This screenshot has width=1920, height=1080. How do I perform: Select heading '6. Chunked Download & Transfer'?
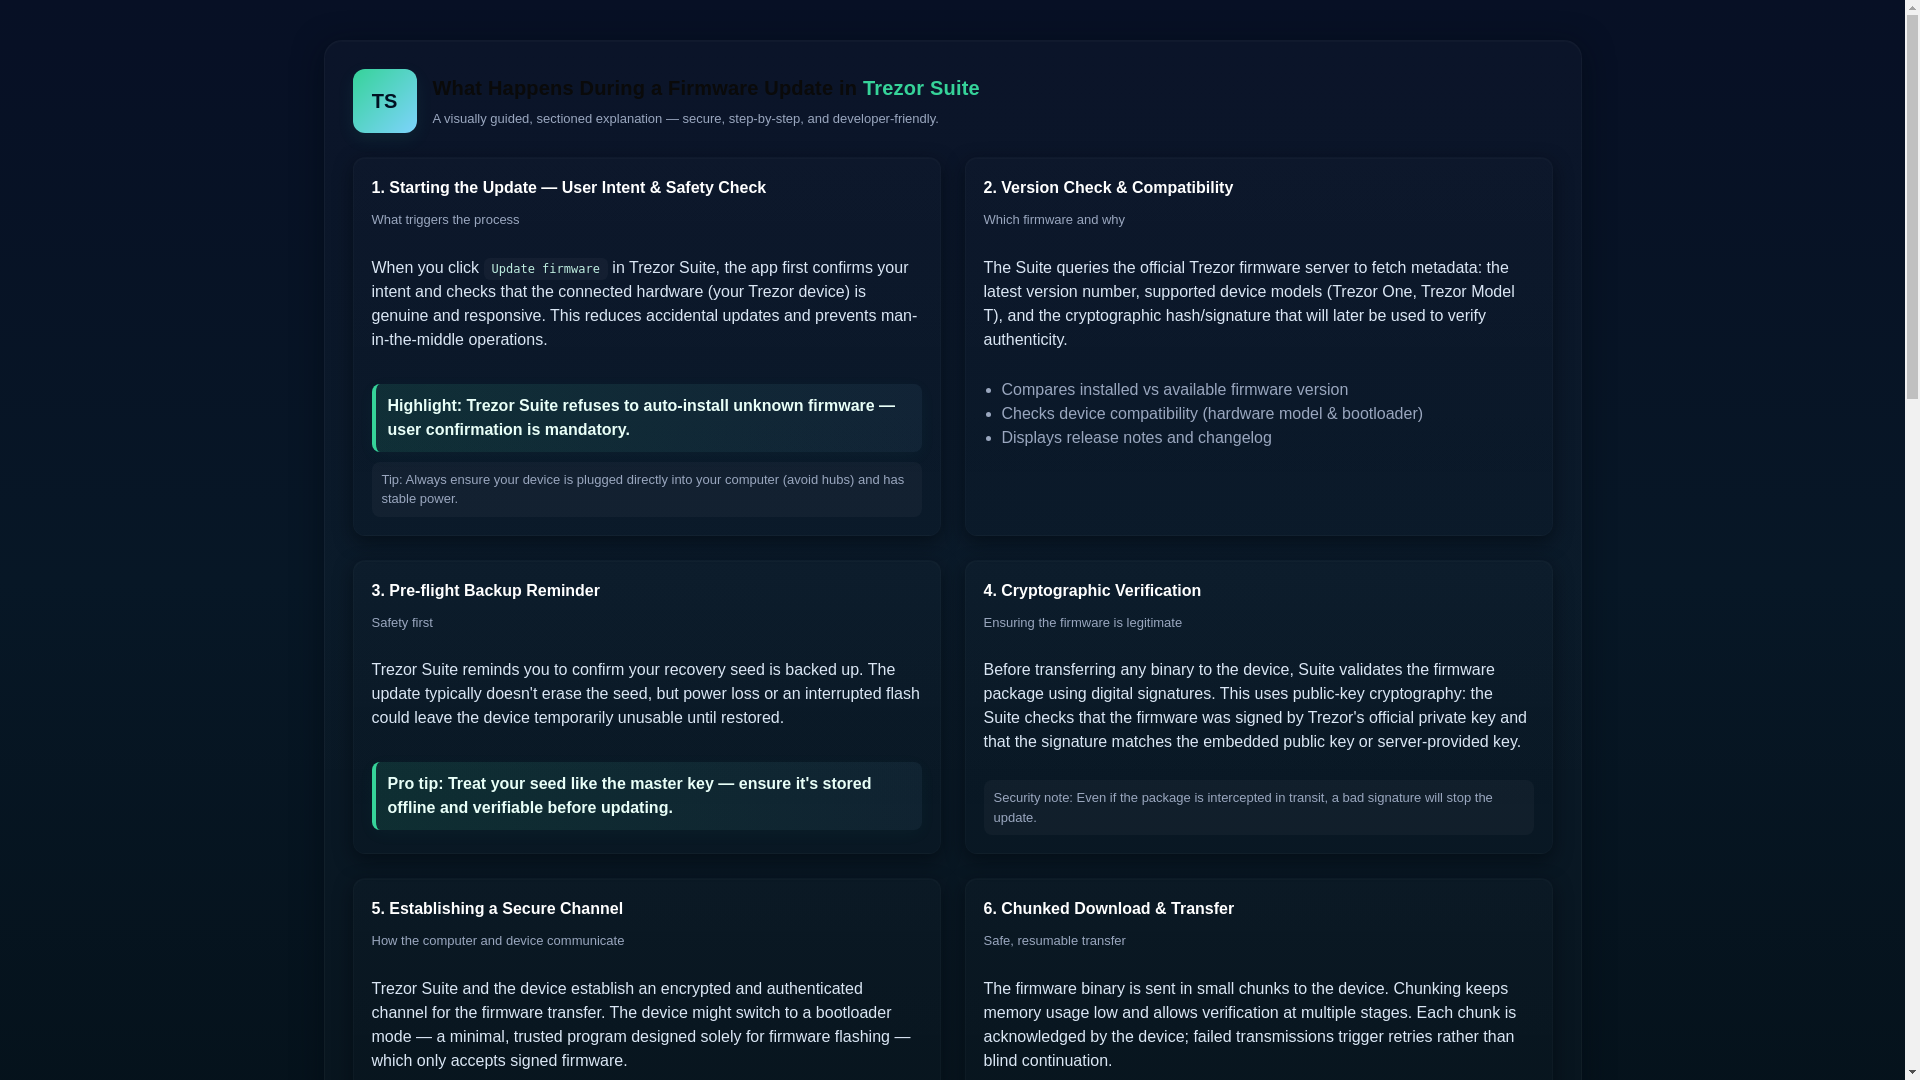tap(1108, 909)
